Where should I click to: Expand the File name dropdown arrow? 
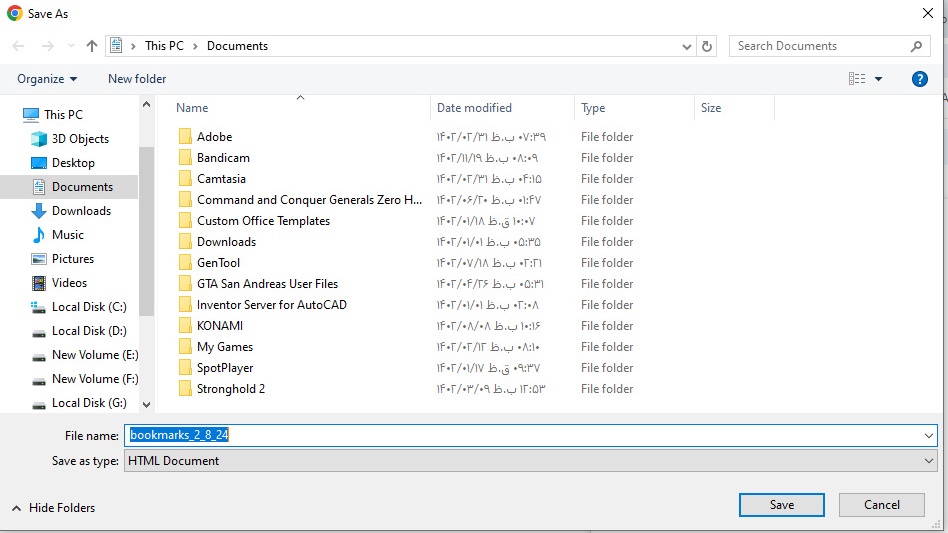tap(929, 436)
